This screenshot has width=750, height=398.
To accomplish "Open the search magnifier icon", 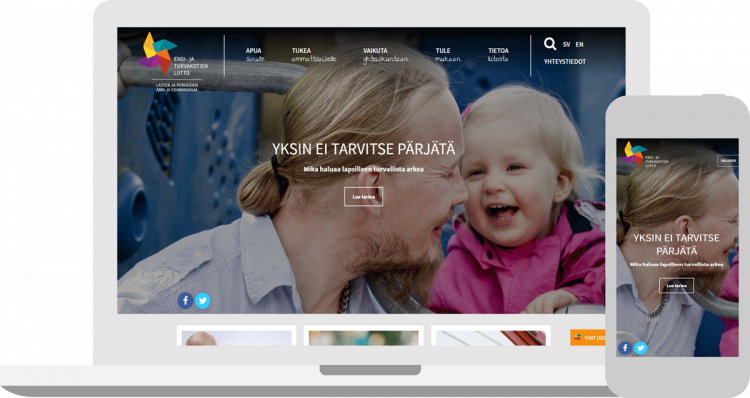I will [550, 44].
